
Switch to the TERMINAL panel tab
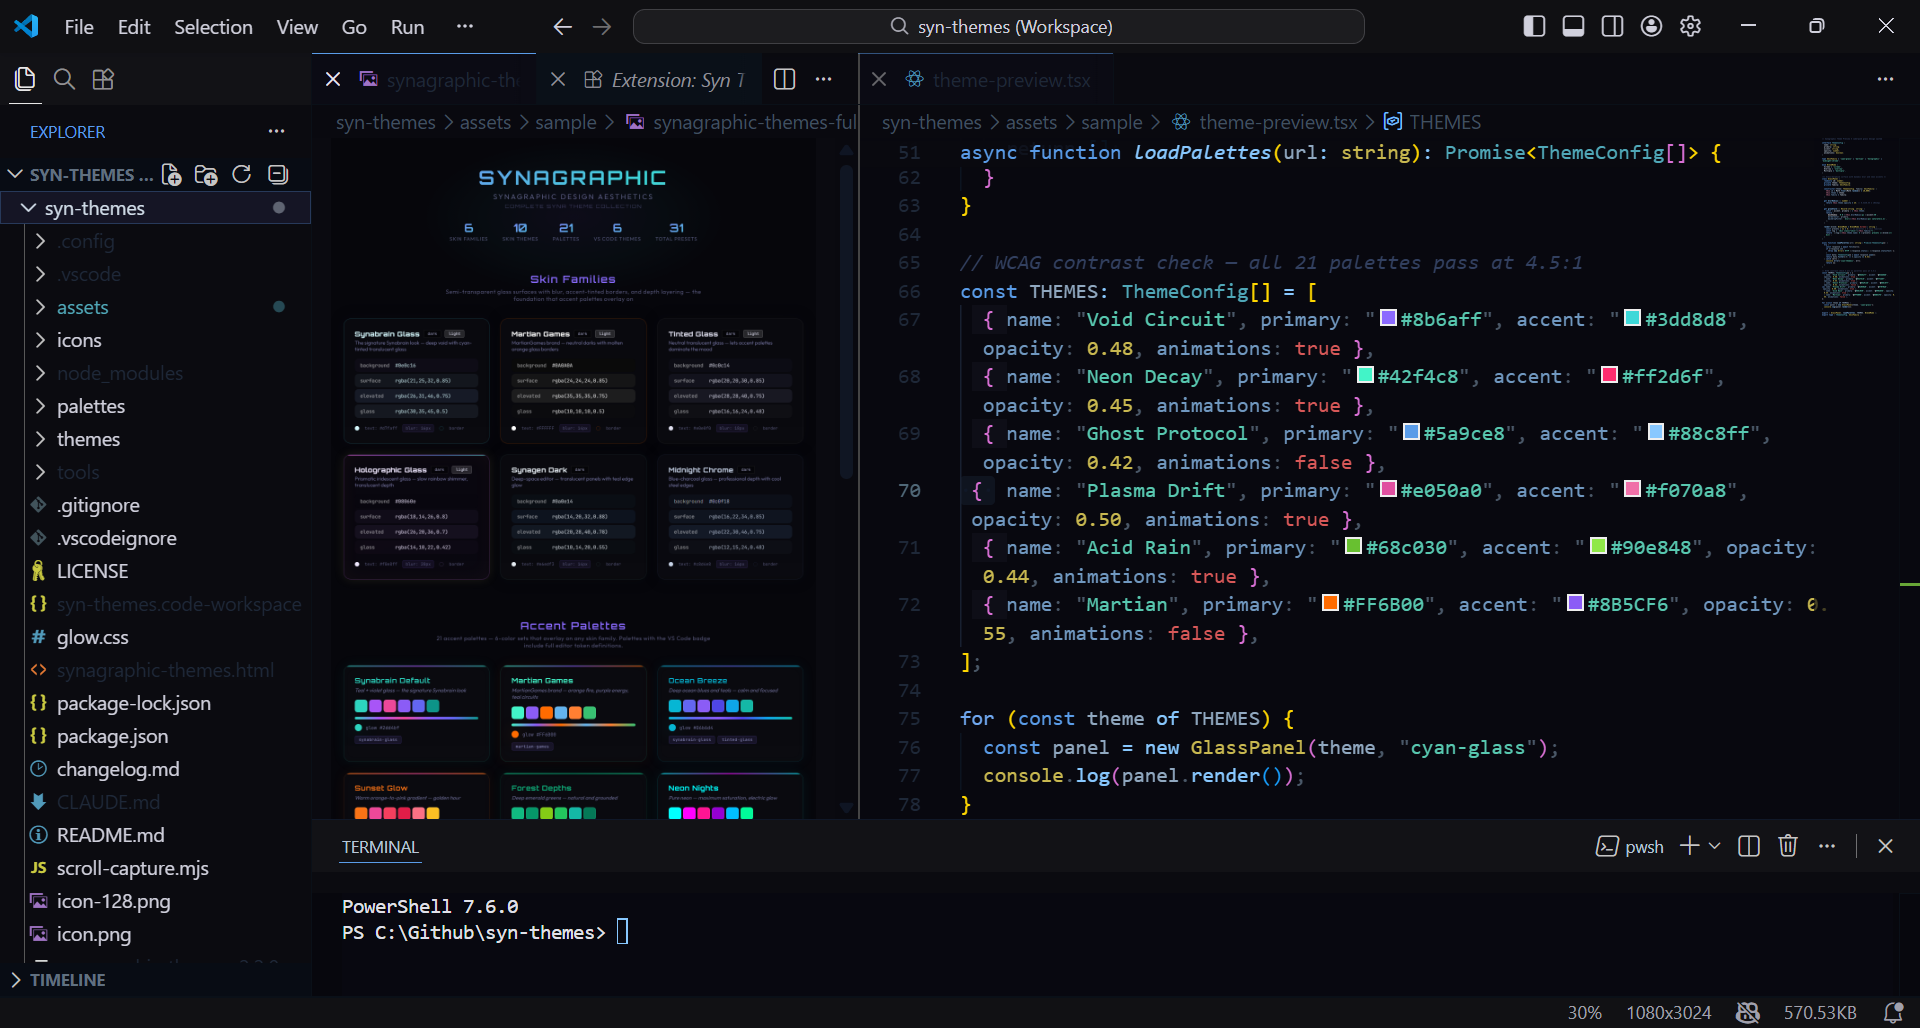pos(380,847)
